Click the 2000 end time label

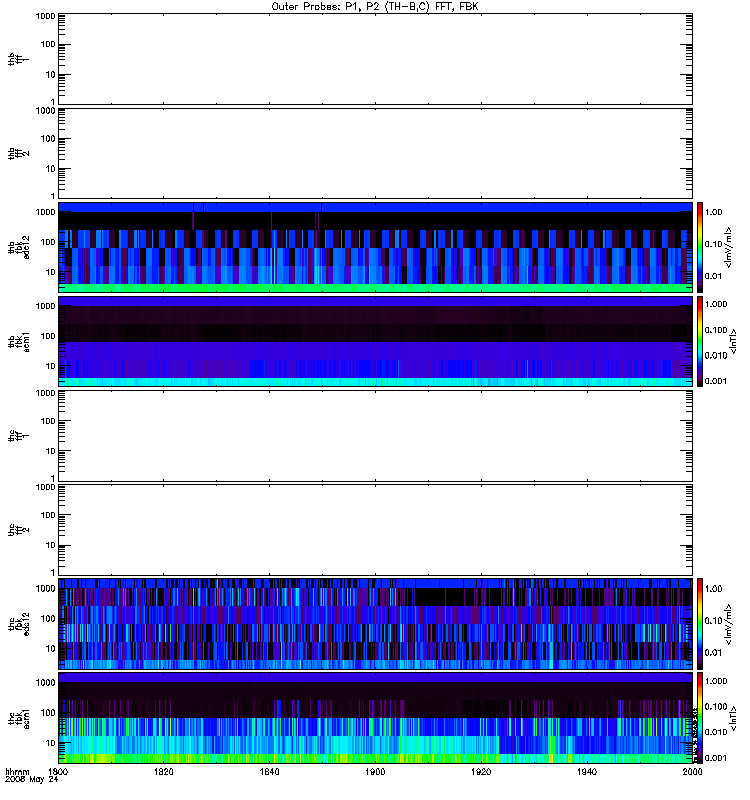point(692,772)
